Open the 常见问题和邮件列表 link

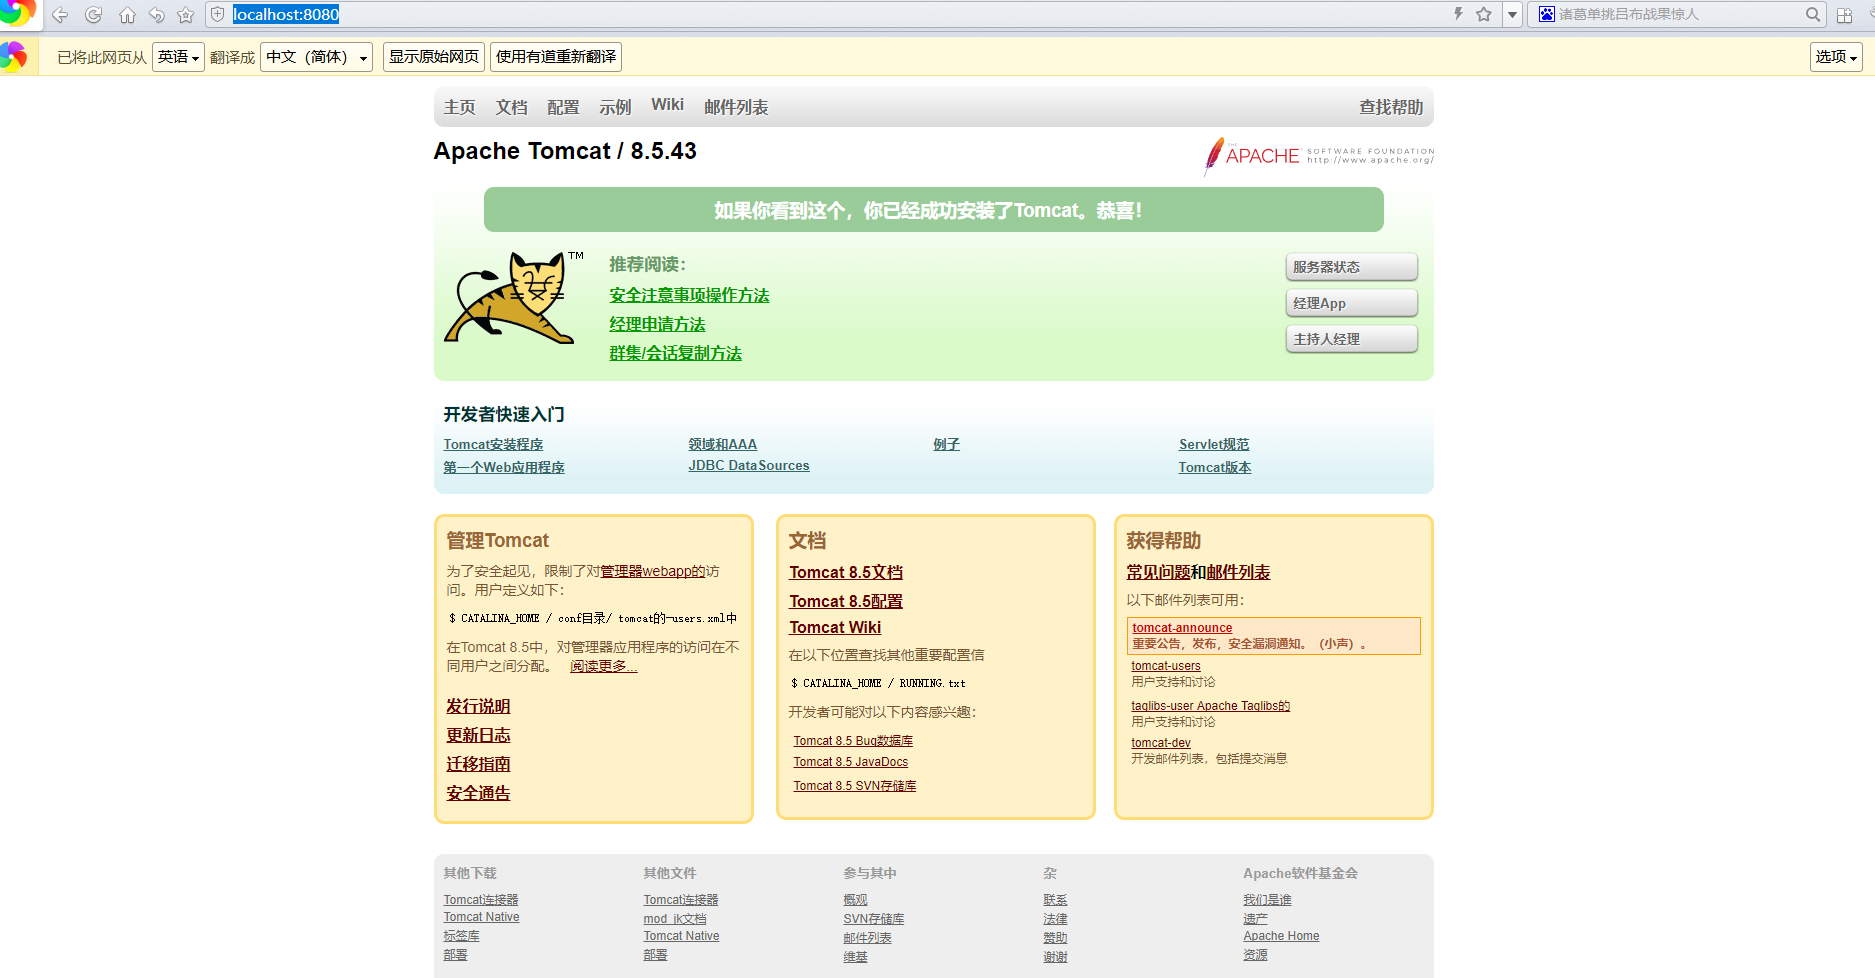click(1198, 572)
